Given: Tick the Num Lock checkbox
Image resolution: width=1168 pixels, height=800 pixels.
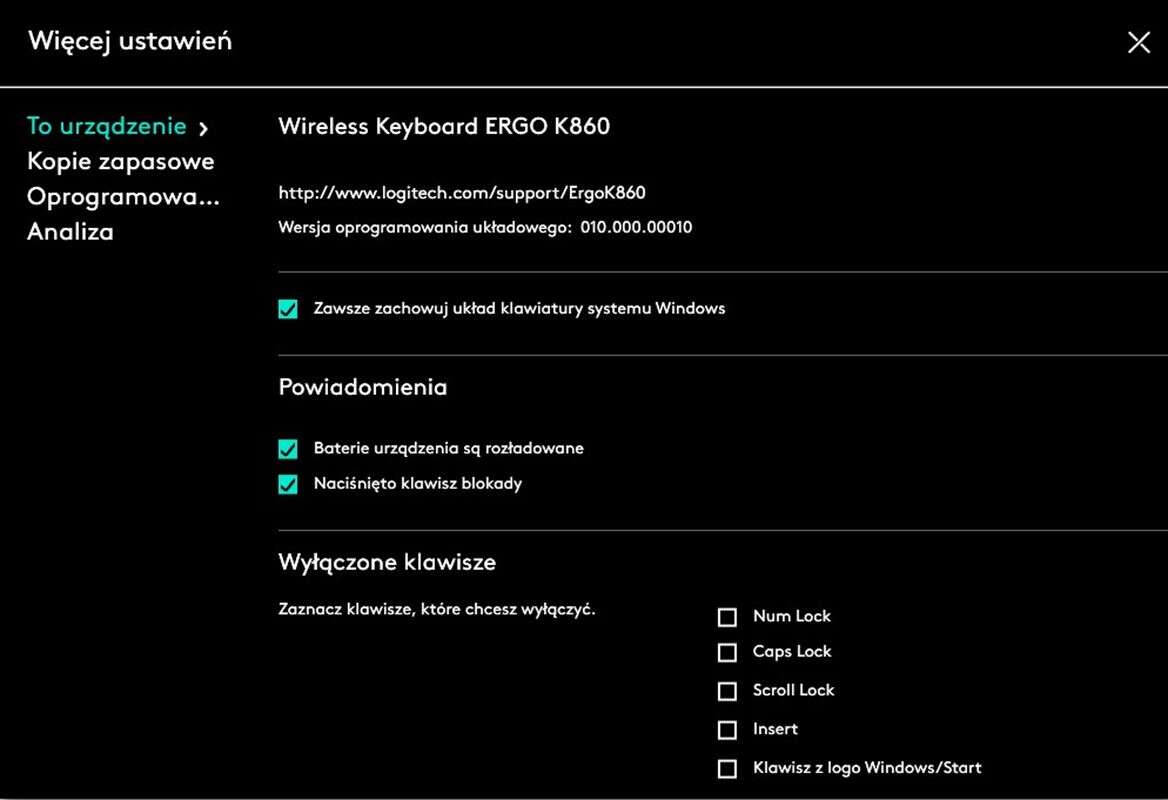Looking at the screenshot, I should (x=727, y=617).
